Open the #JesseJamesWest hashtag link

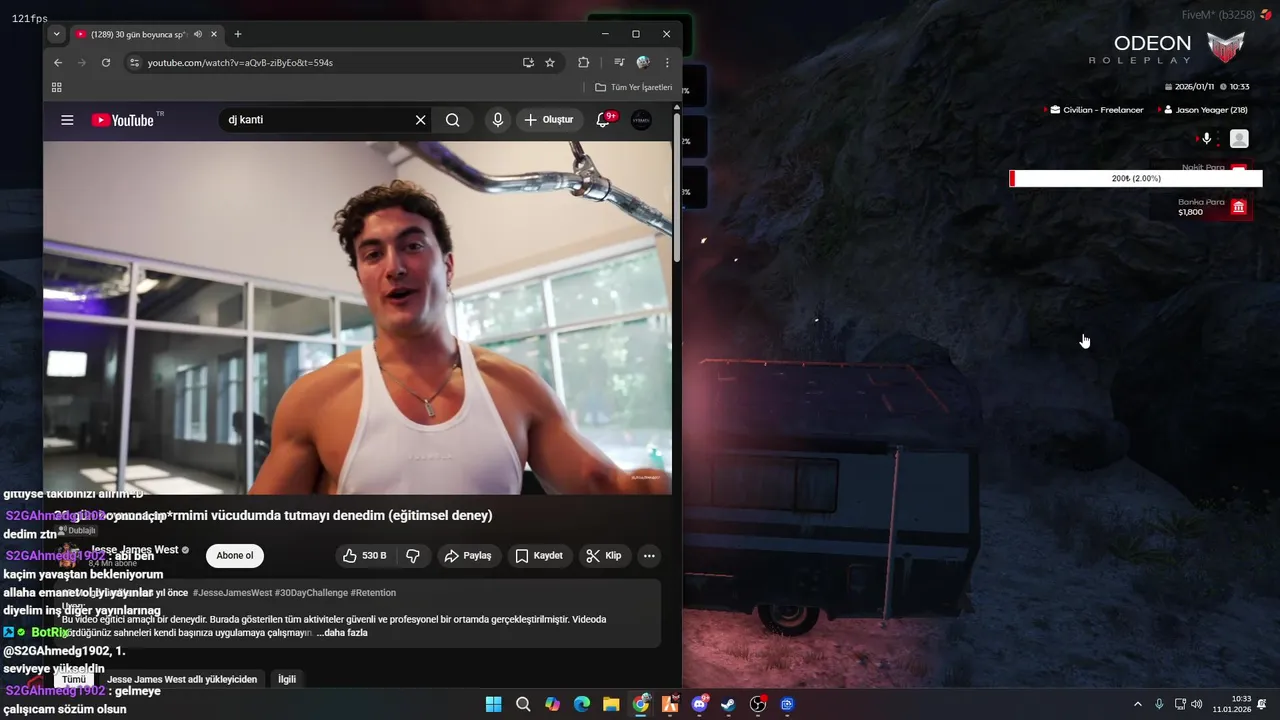point(233,593)
